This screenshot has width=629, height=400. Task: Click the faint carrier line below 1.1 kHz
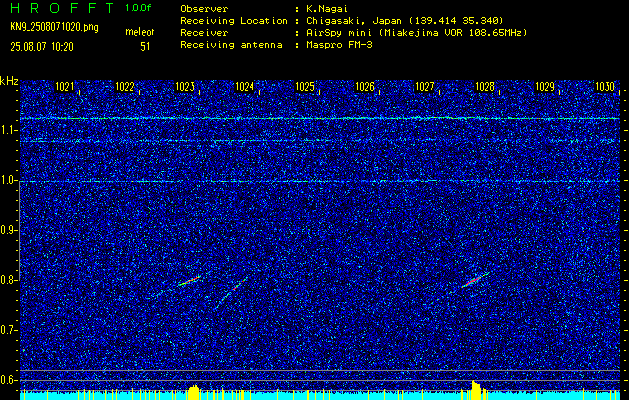pyautogui.click(x=319, y=140)
